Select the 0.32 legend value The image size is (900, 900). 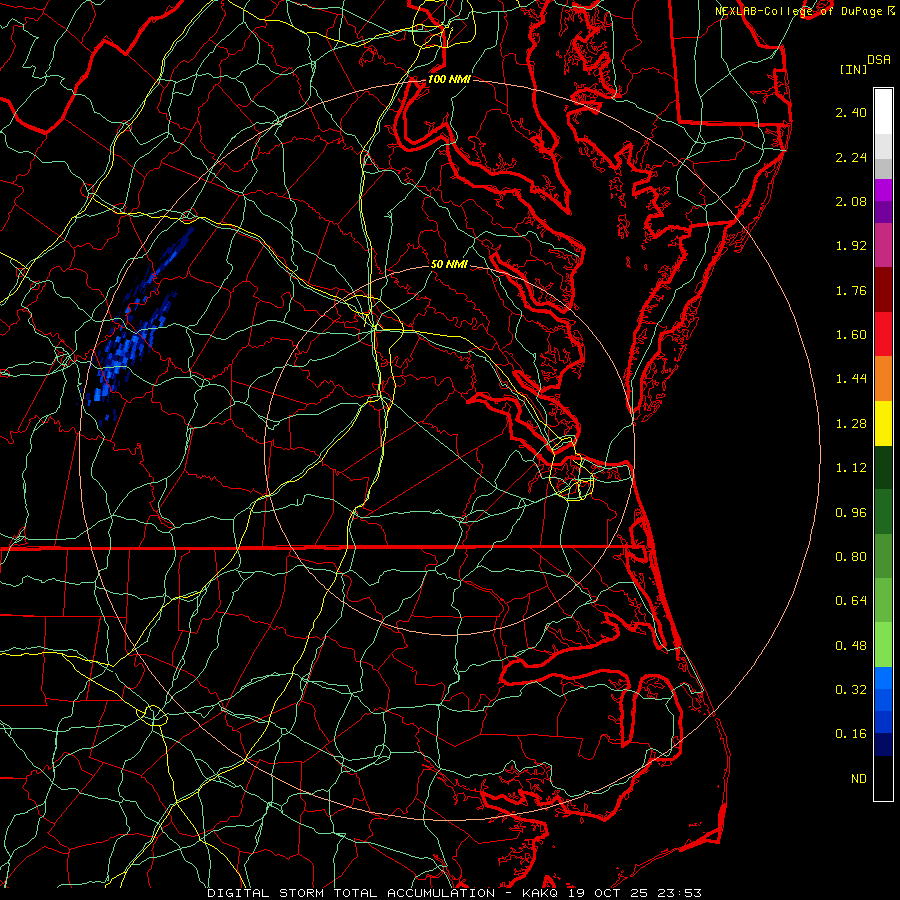click(x=851, y=690)
